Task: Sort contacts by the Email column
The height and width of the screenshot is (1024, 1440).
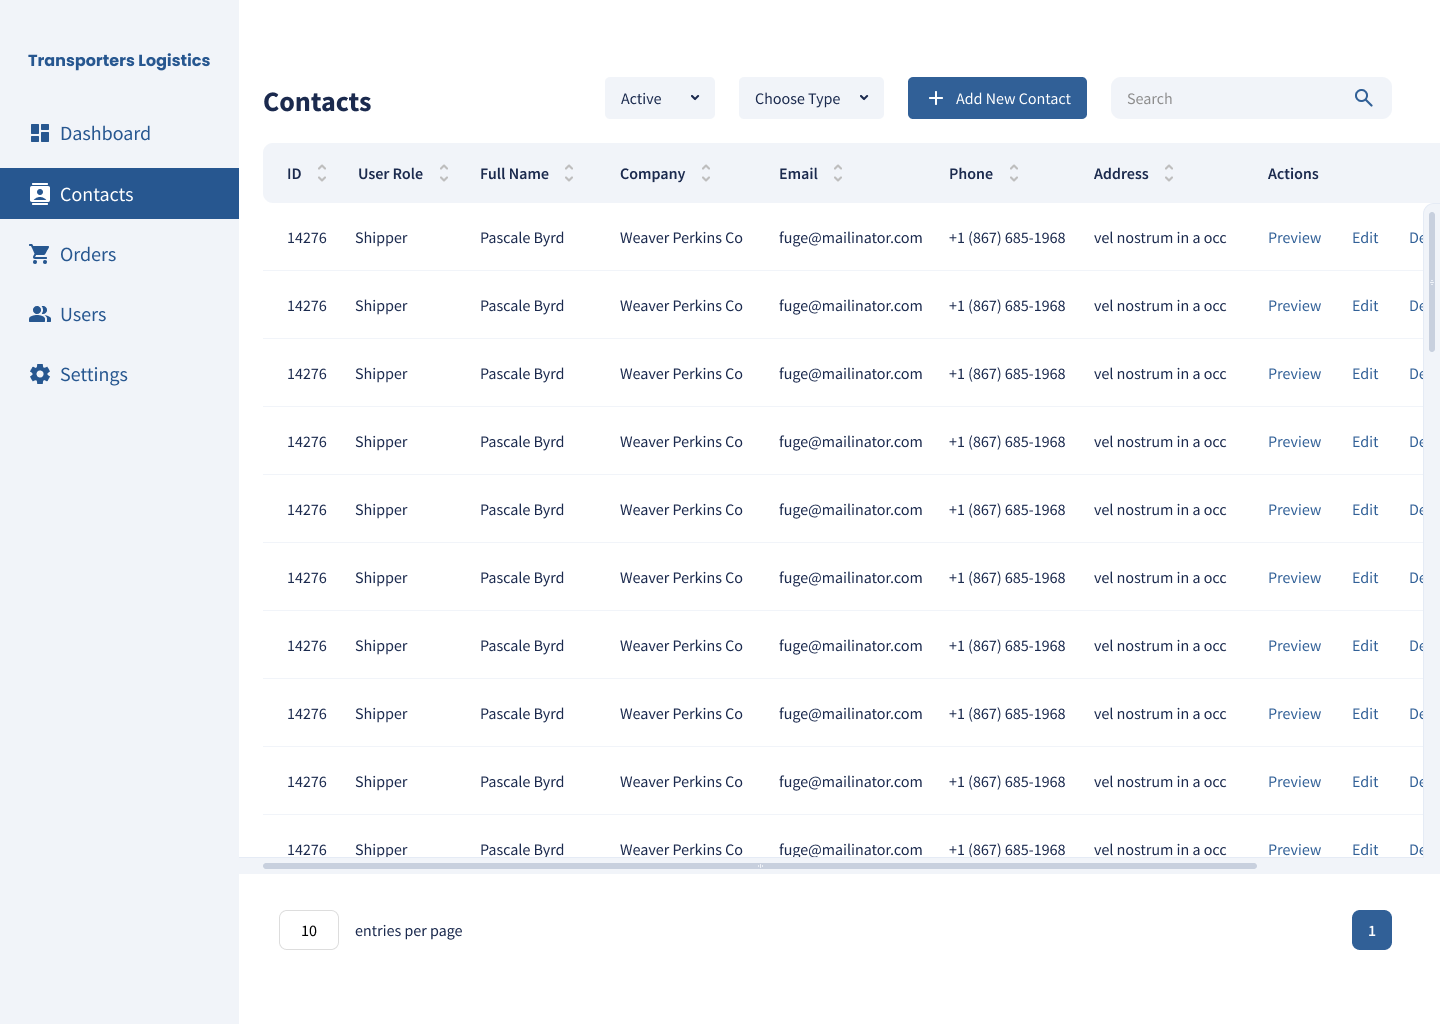Action: pos(838,172)
